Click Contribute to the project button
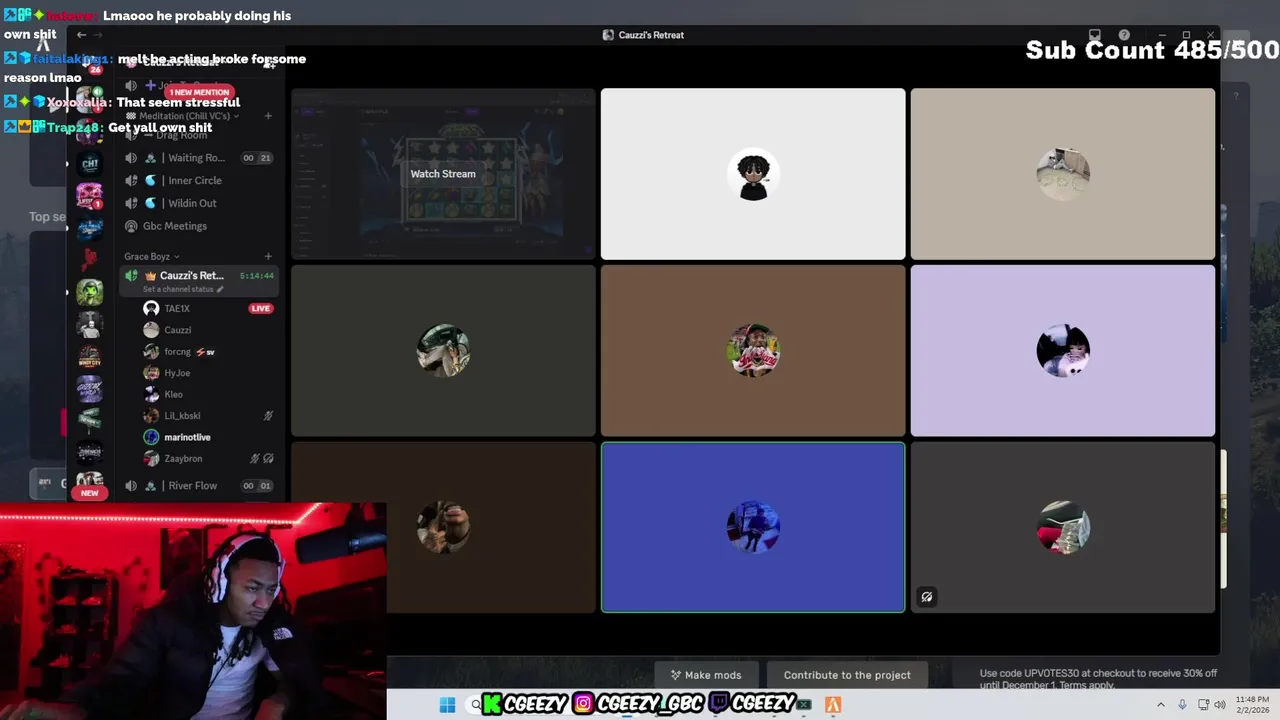This screenshot has height=720, width=1280. 847,675
